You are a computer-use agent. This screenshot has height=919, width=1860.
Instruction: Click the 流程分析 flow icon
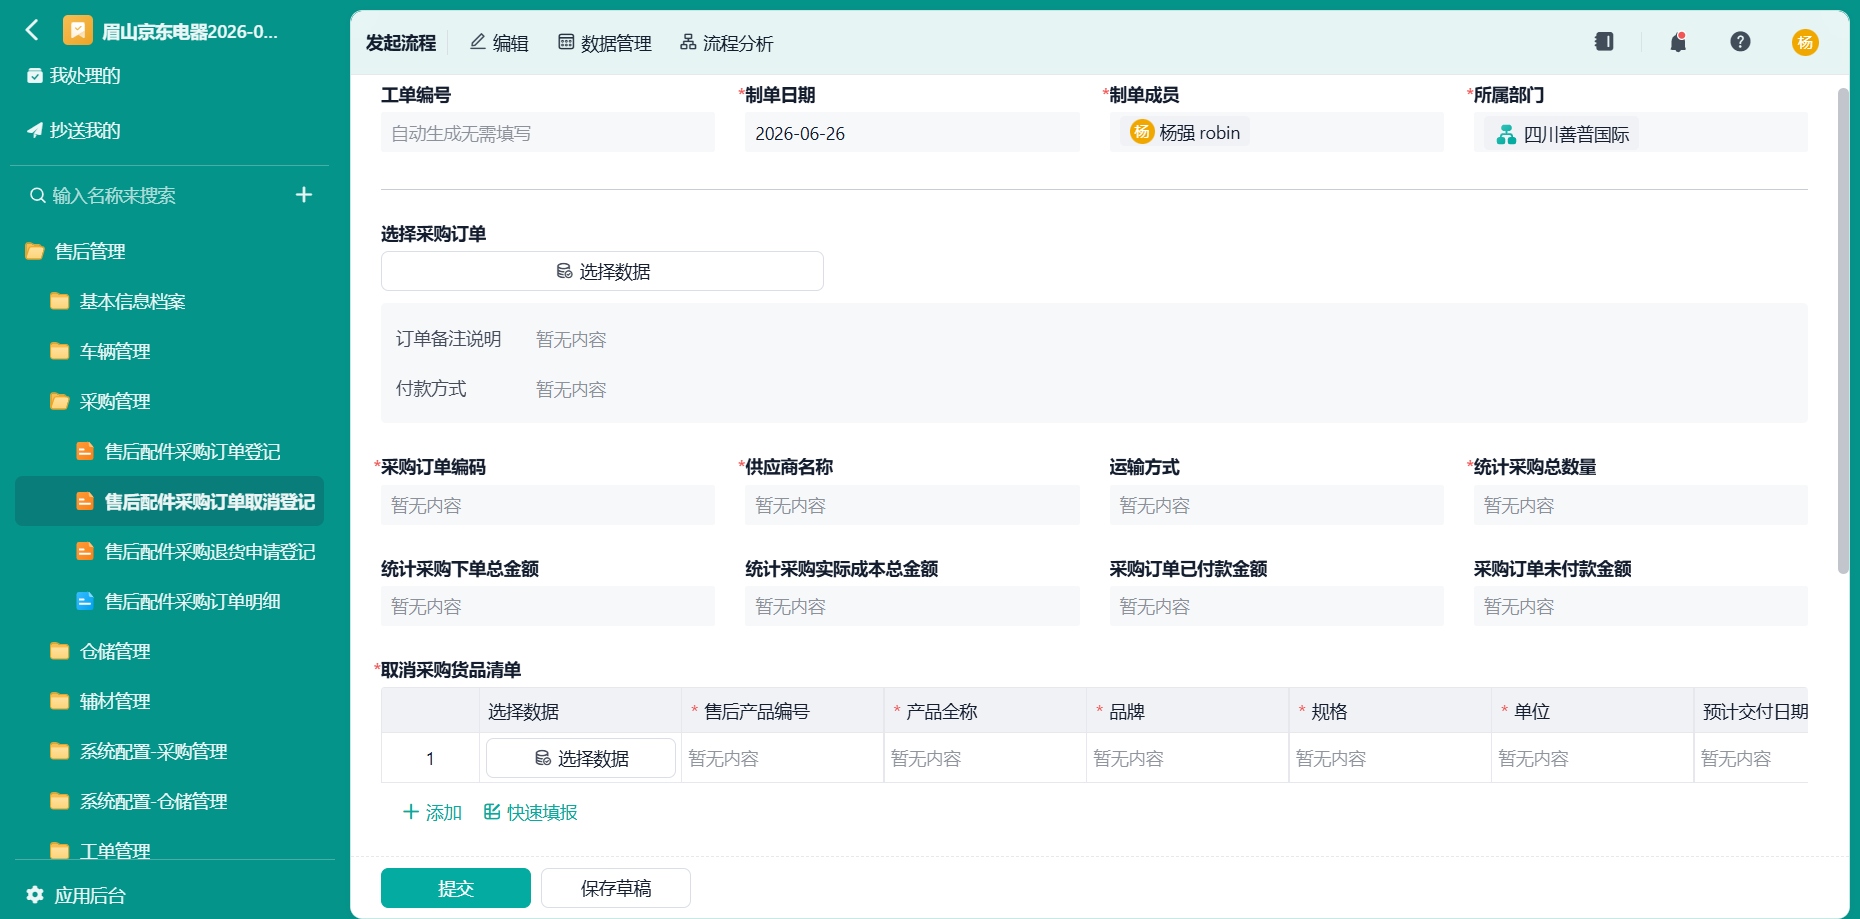[688, 42]
